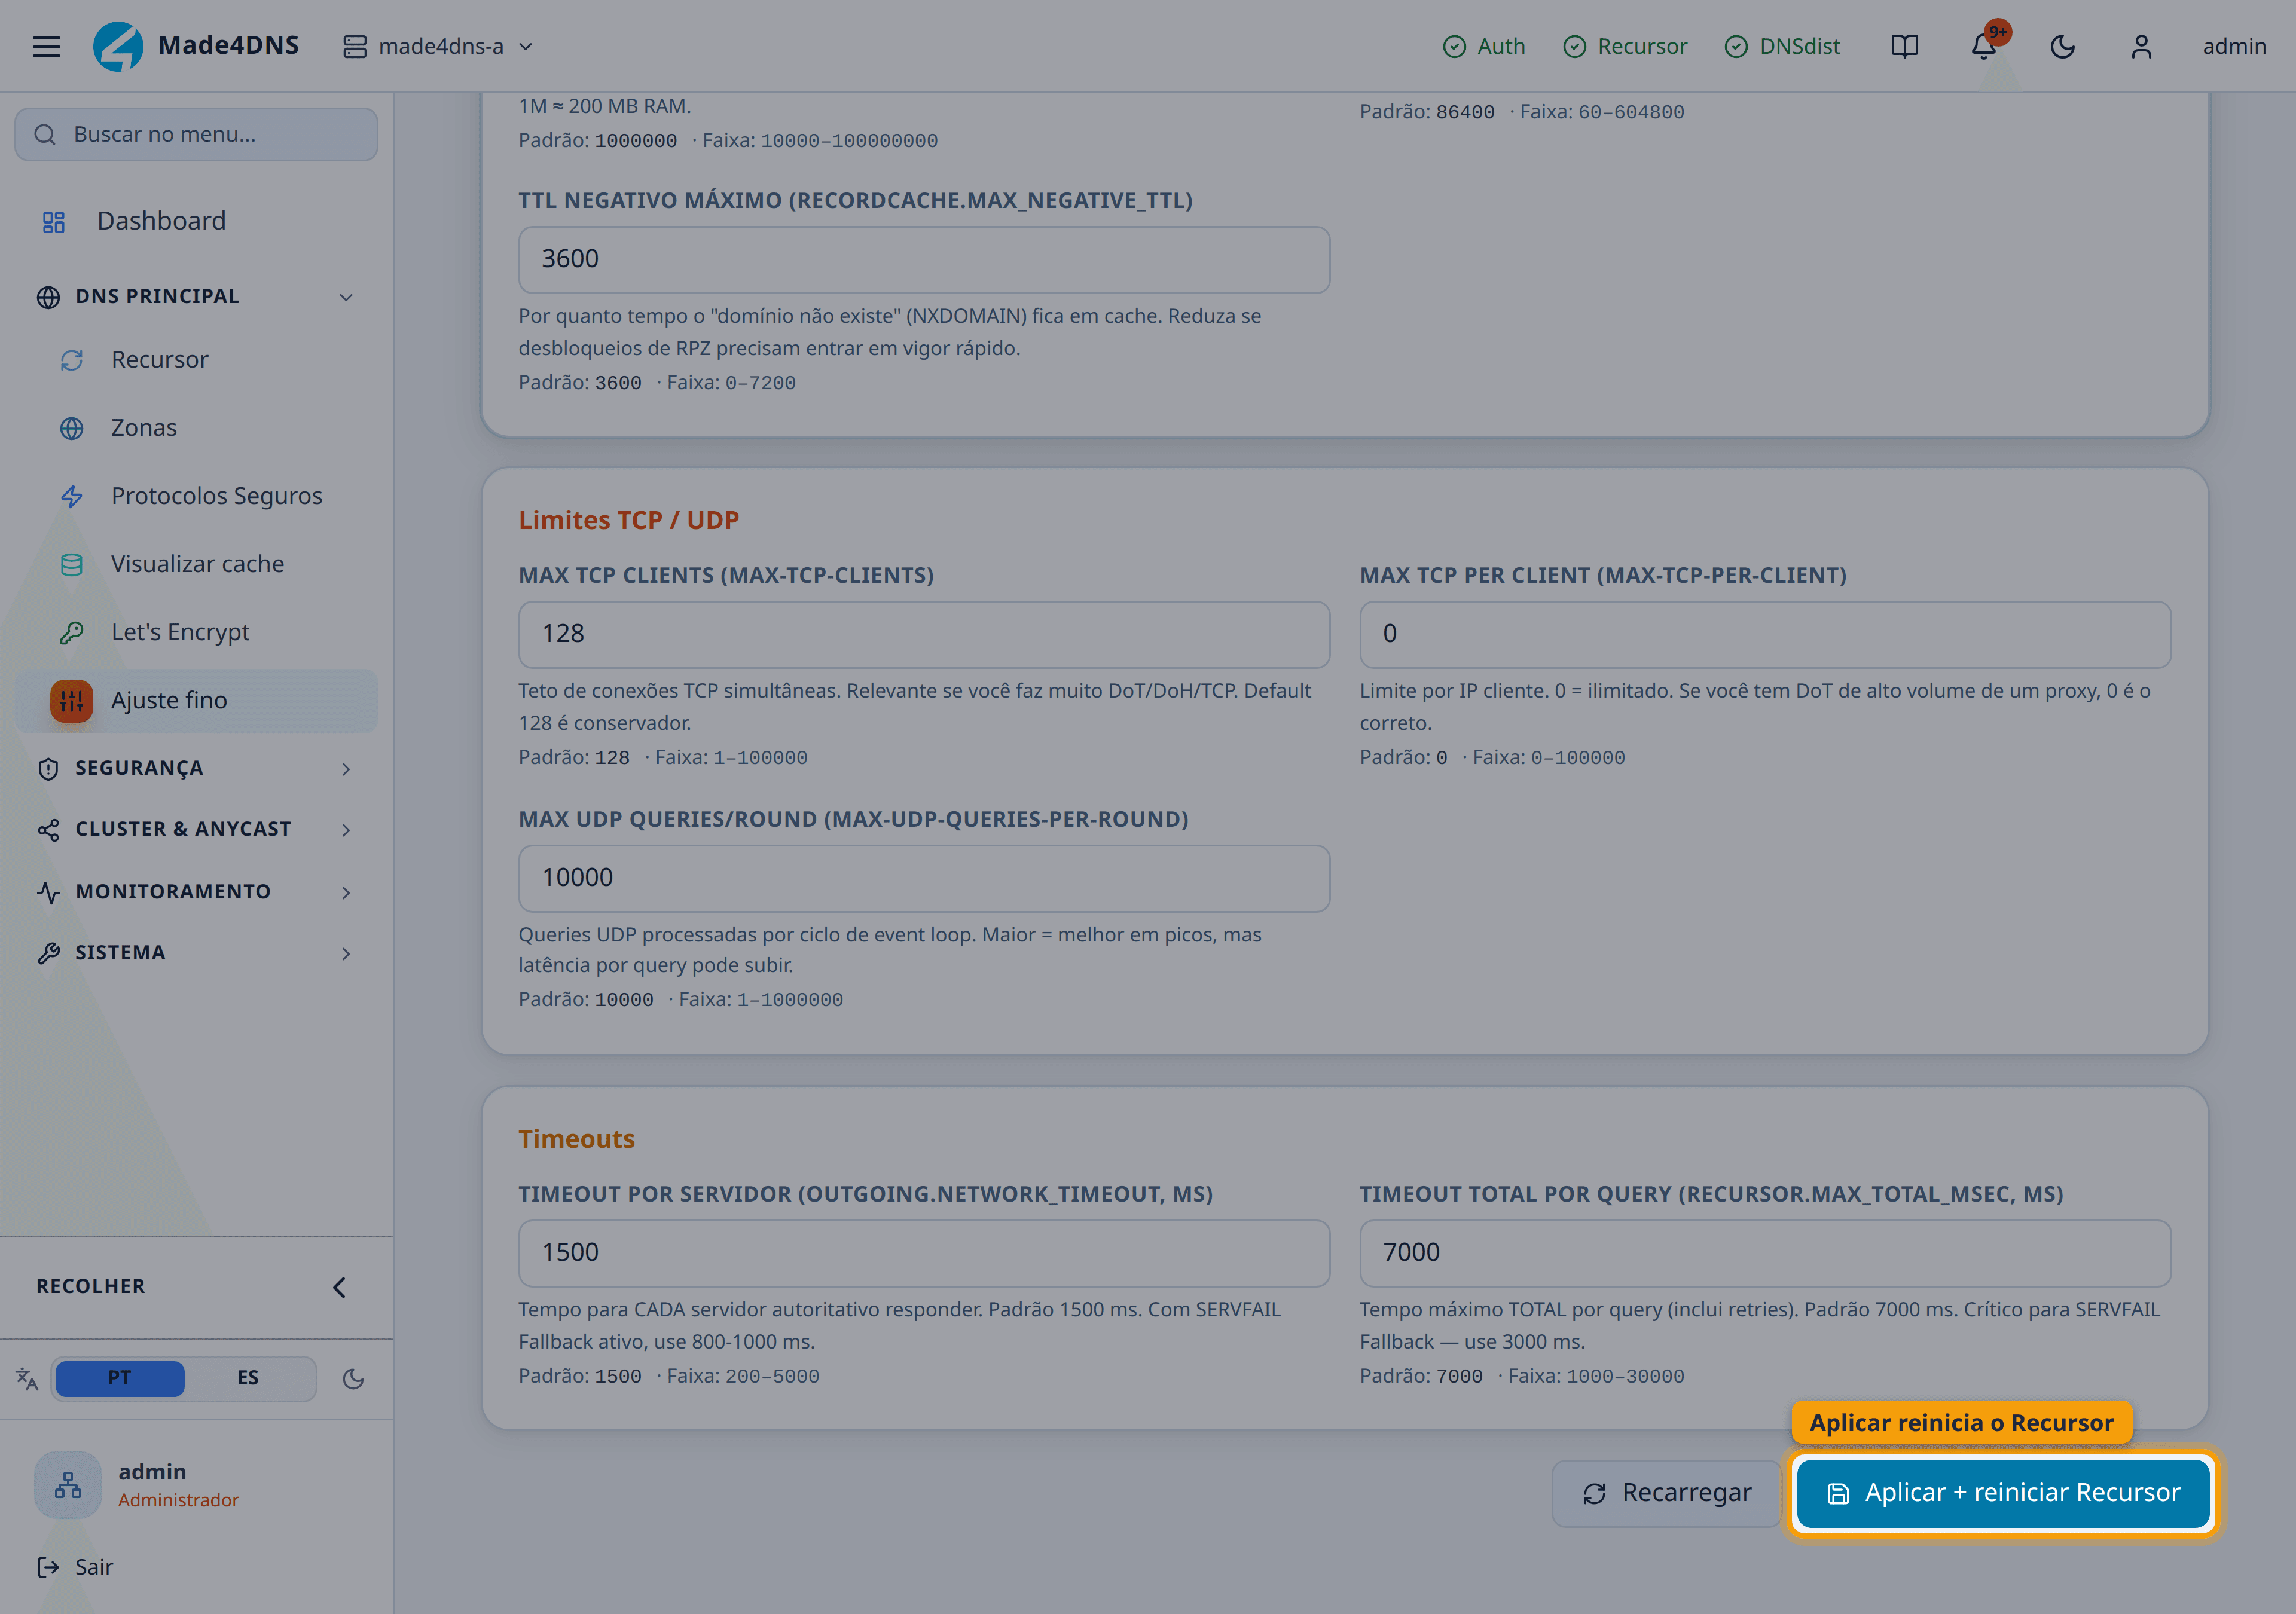Viewport: 2296px width, 1614px height.
Task: Select the Ajuste fino menu item
Action: tap(196, 701)
